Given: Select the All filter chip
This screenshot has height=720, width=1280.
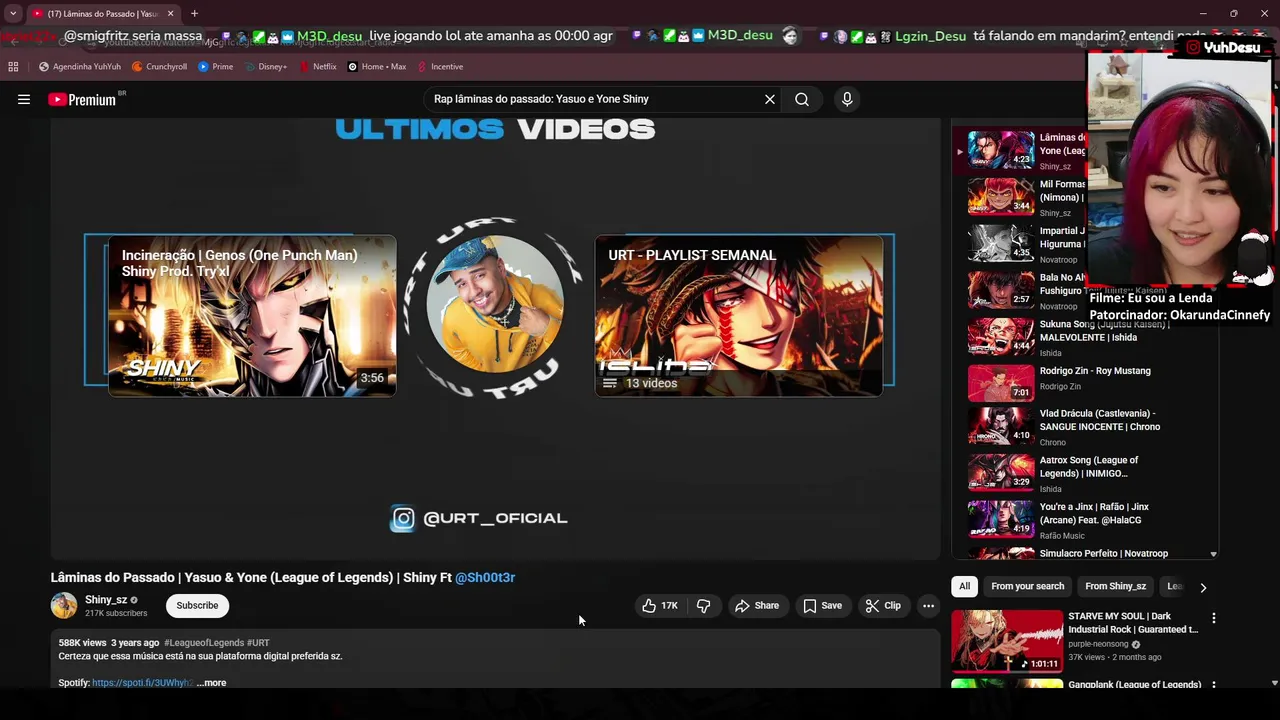Looking at the screenshot, I should [964, 586].
